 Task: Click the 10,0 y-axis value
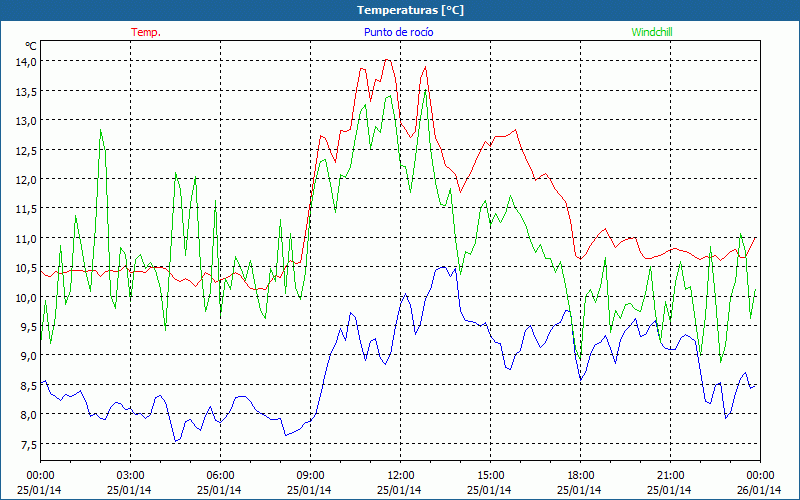pos(27,297)
